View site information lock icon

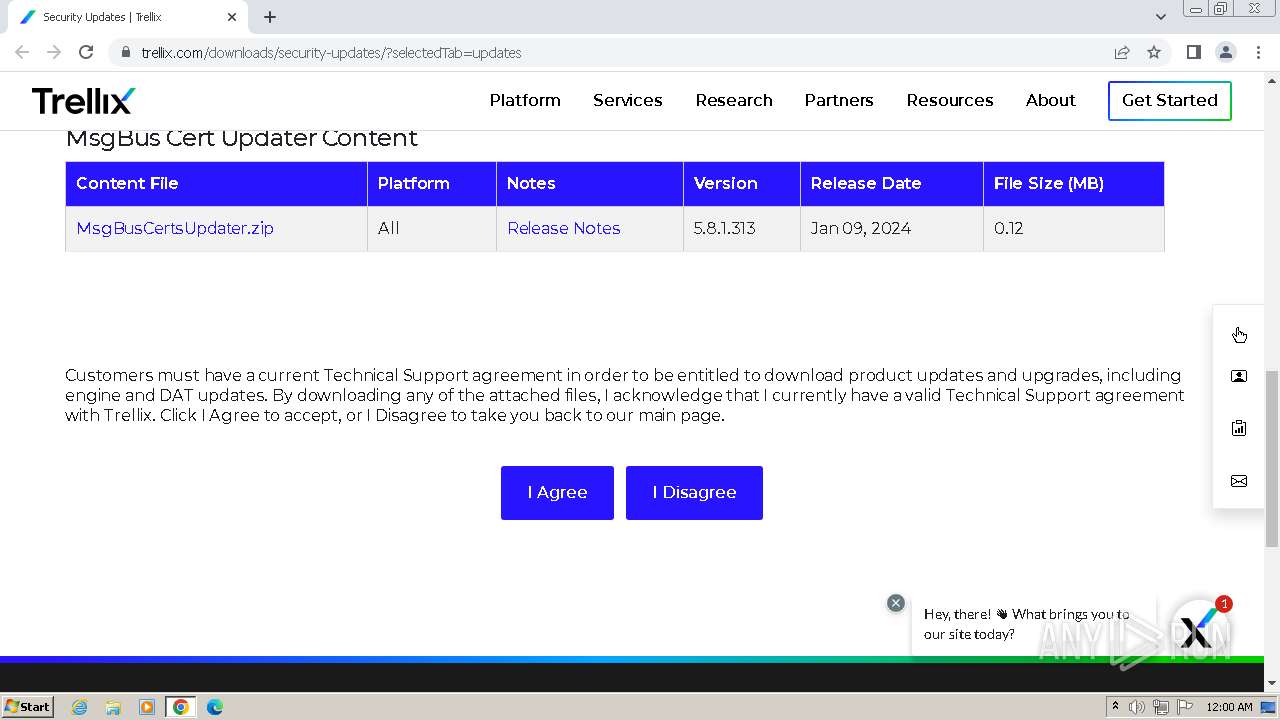click(125, 52)
